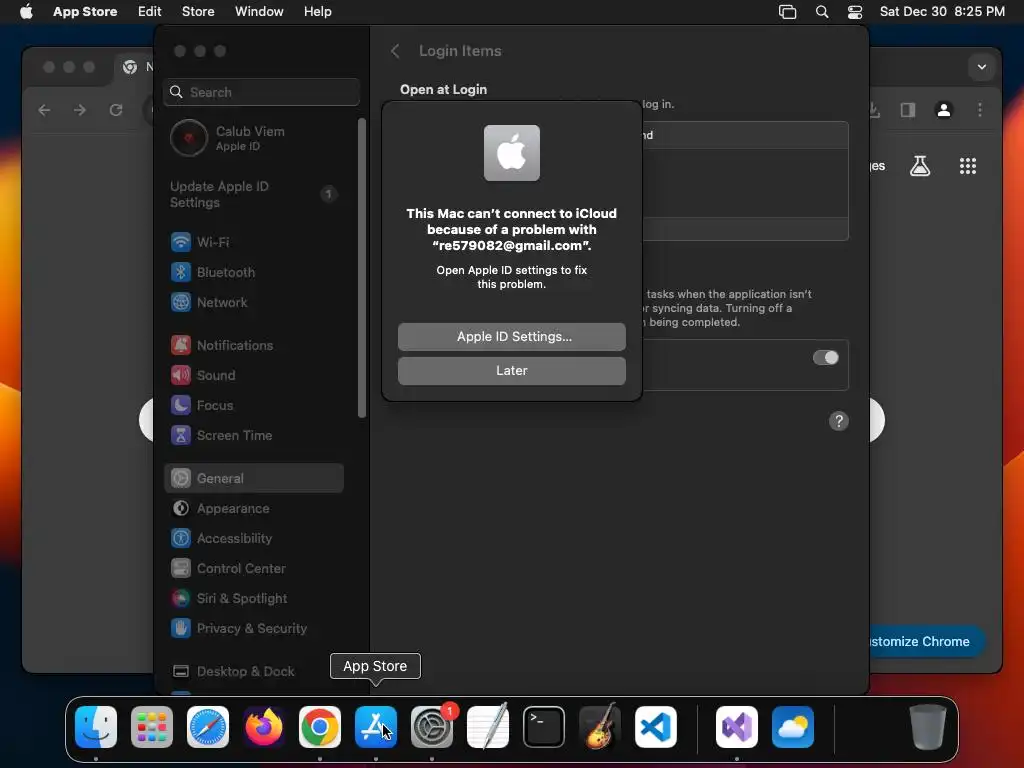The width and height of the screenshot is (1024, 768).
Task: Open Chrome Labs flask icon
Action: tap(920, 166)
